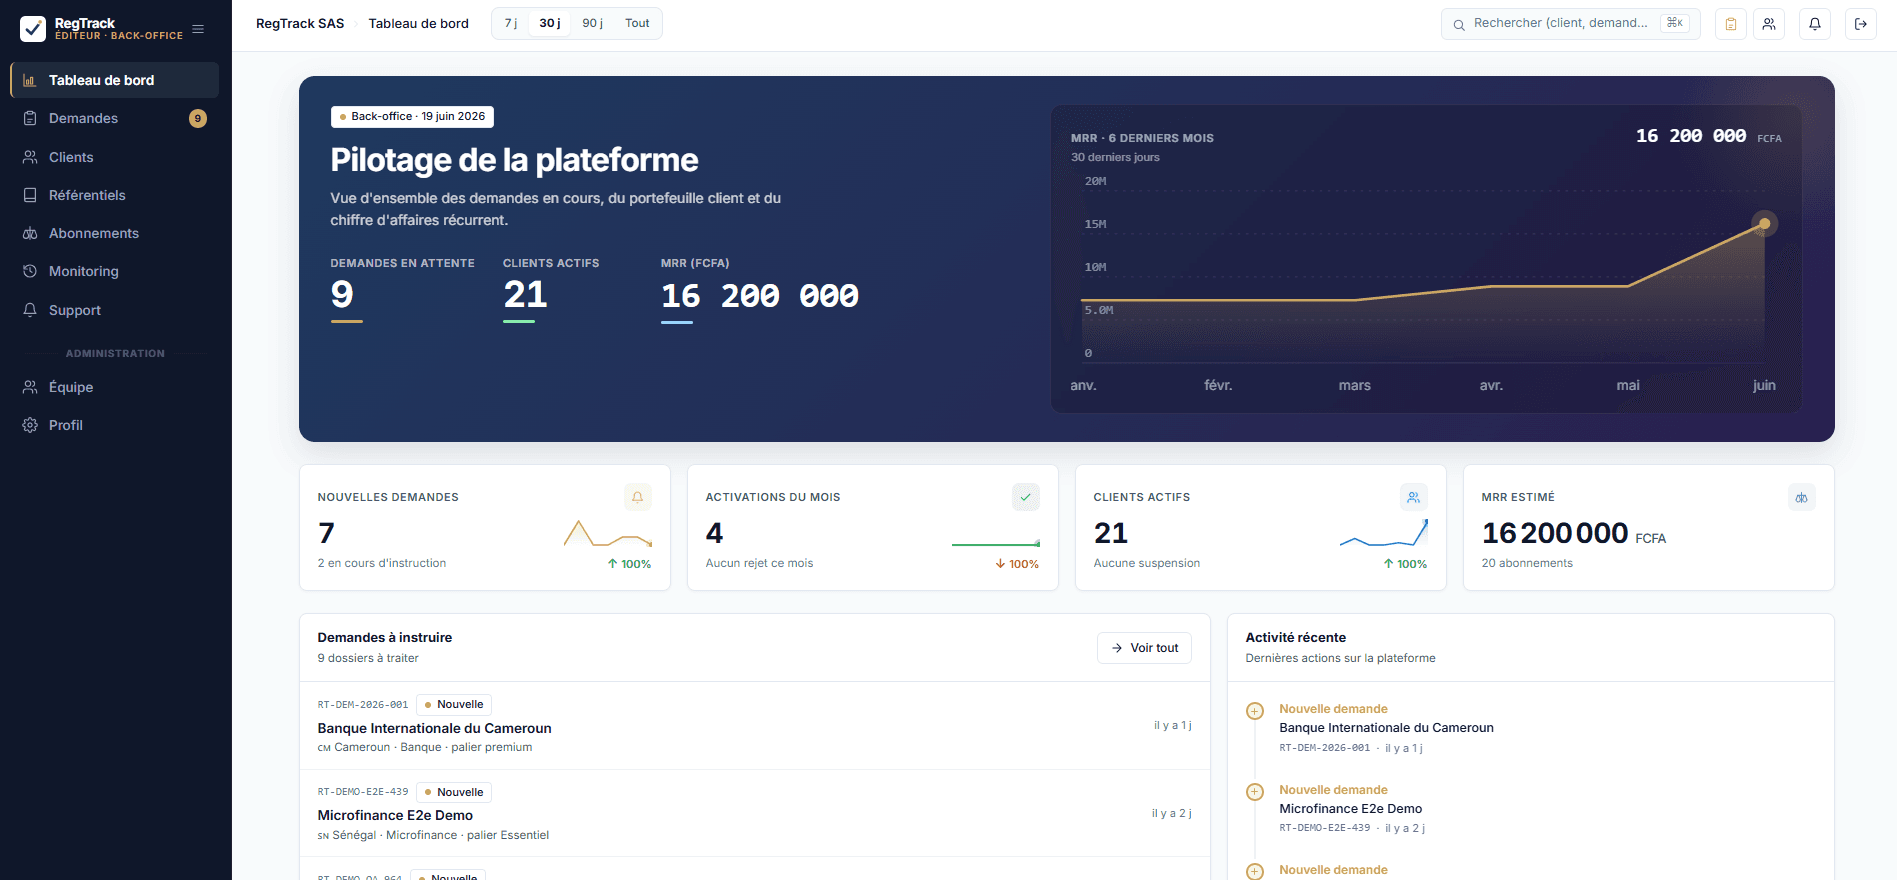Image resolution: width=1897 pixels, height=880 pixels.
Task: Click '2 en cours d'instruction' text
Action: [382, 563]
